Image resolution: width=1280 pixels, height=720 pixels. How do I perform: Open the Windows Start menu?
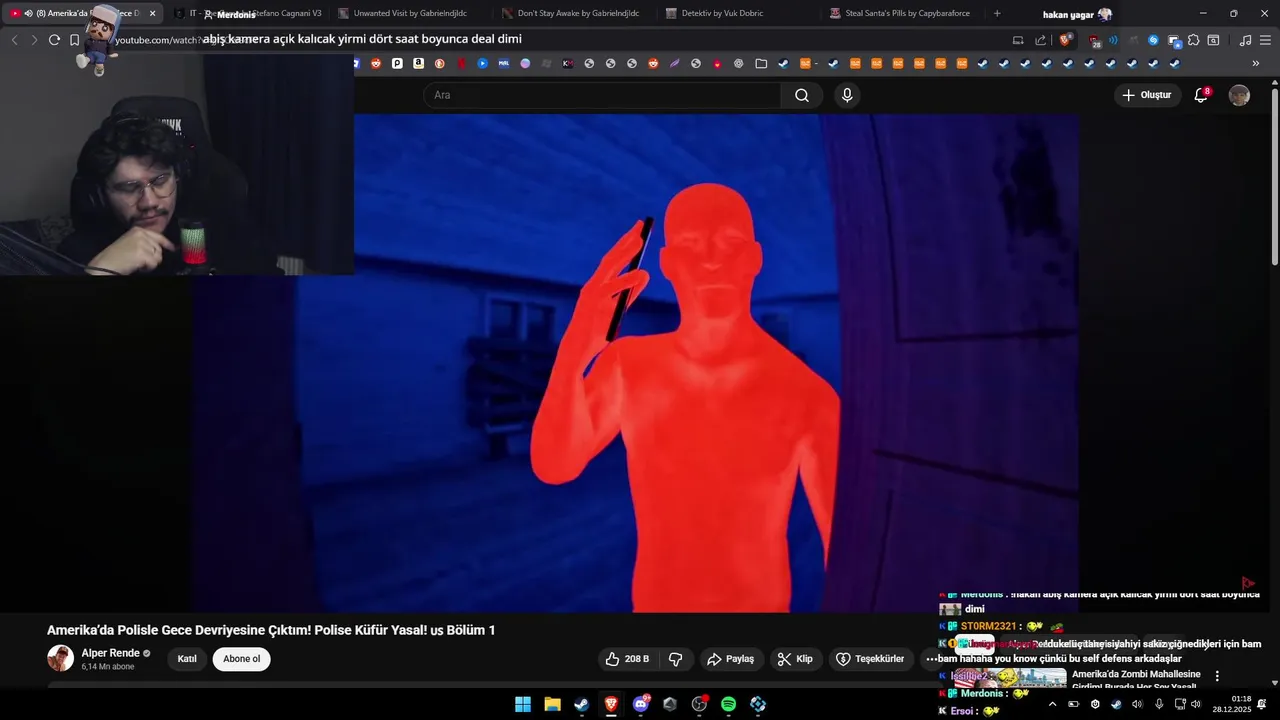pyautogui.click(x=523, y=704)
